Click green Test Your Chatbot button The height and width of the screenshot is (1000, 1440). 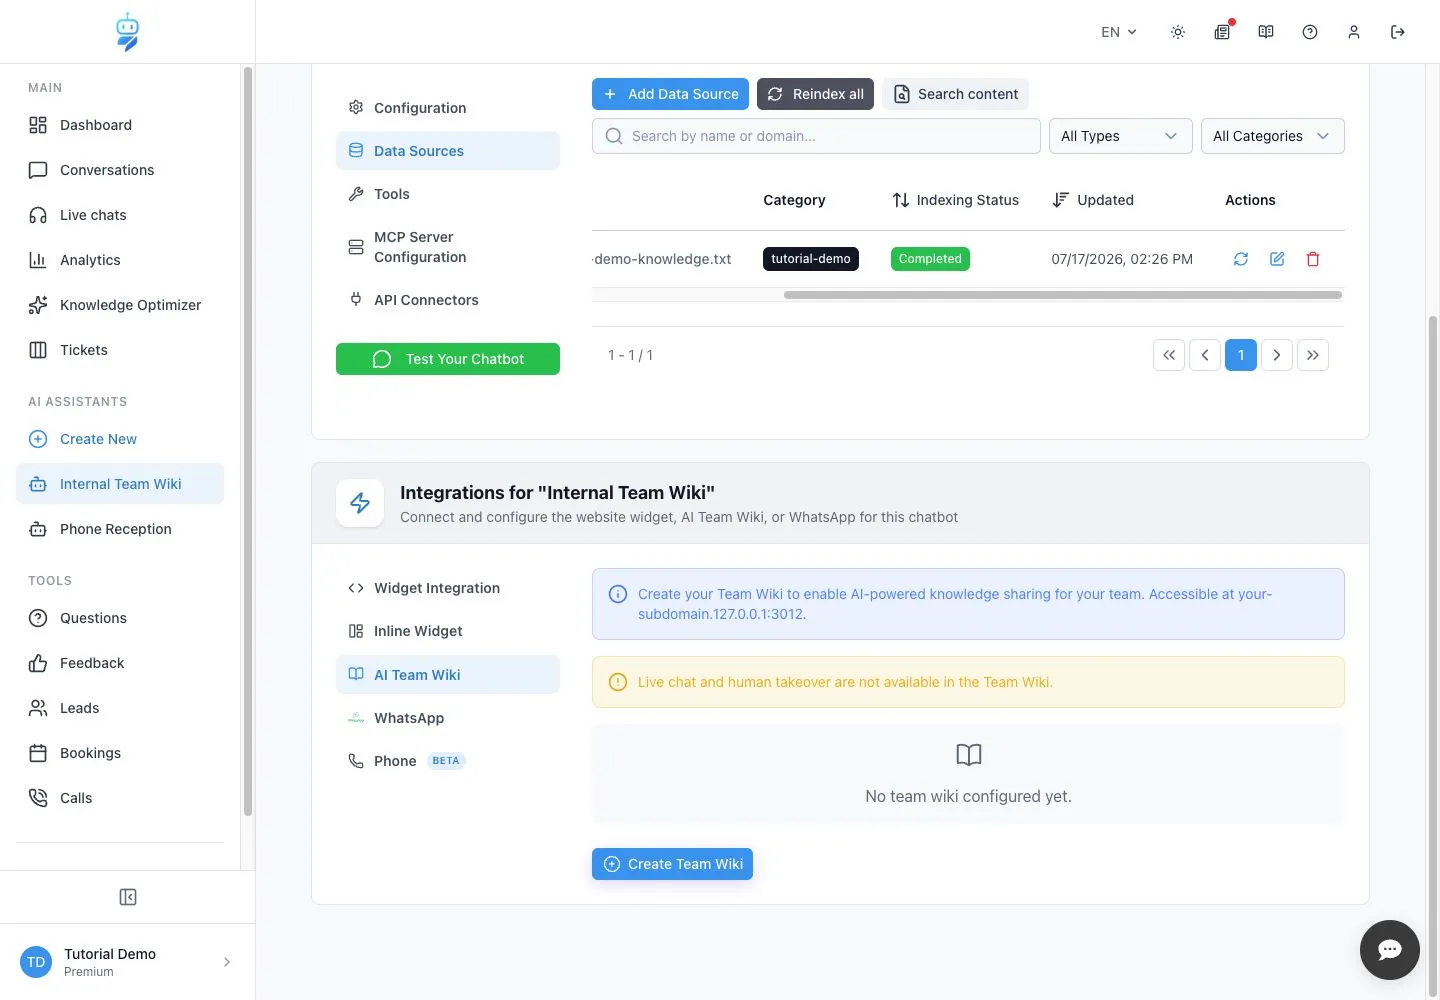[448, 359]
